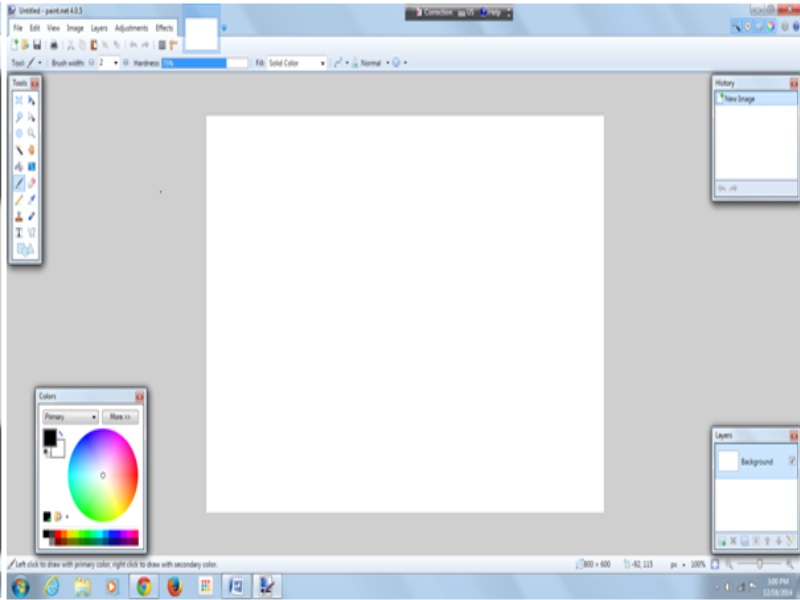Activate the Clone Stamp tool
The width and height of the screenshot is (800, 600).
point(19,215)
